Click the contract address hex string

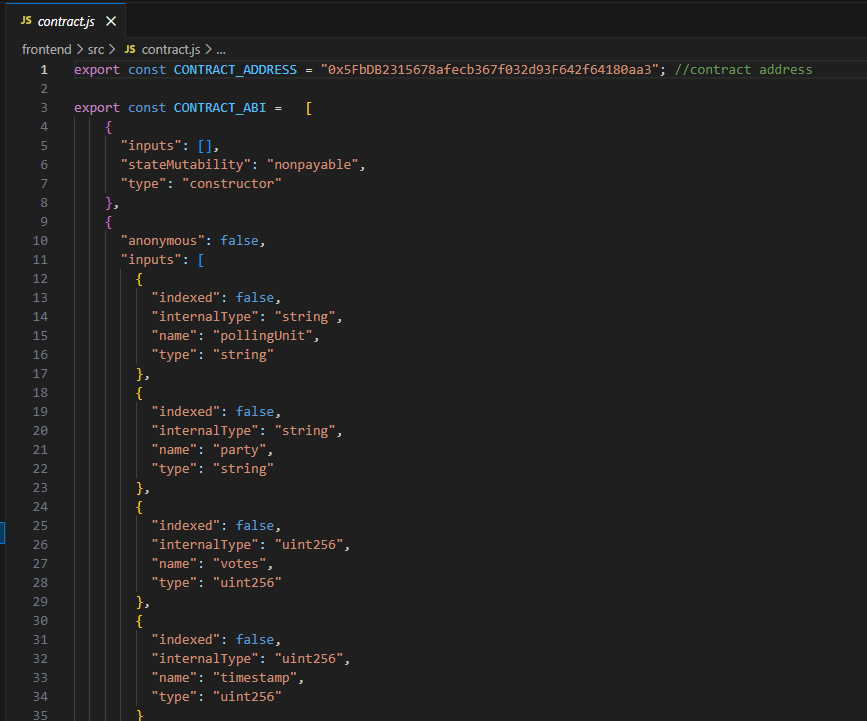[x=489, y=70]
